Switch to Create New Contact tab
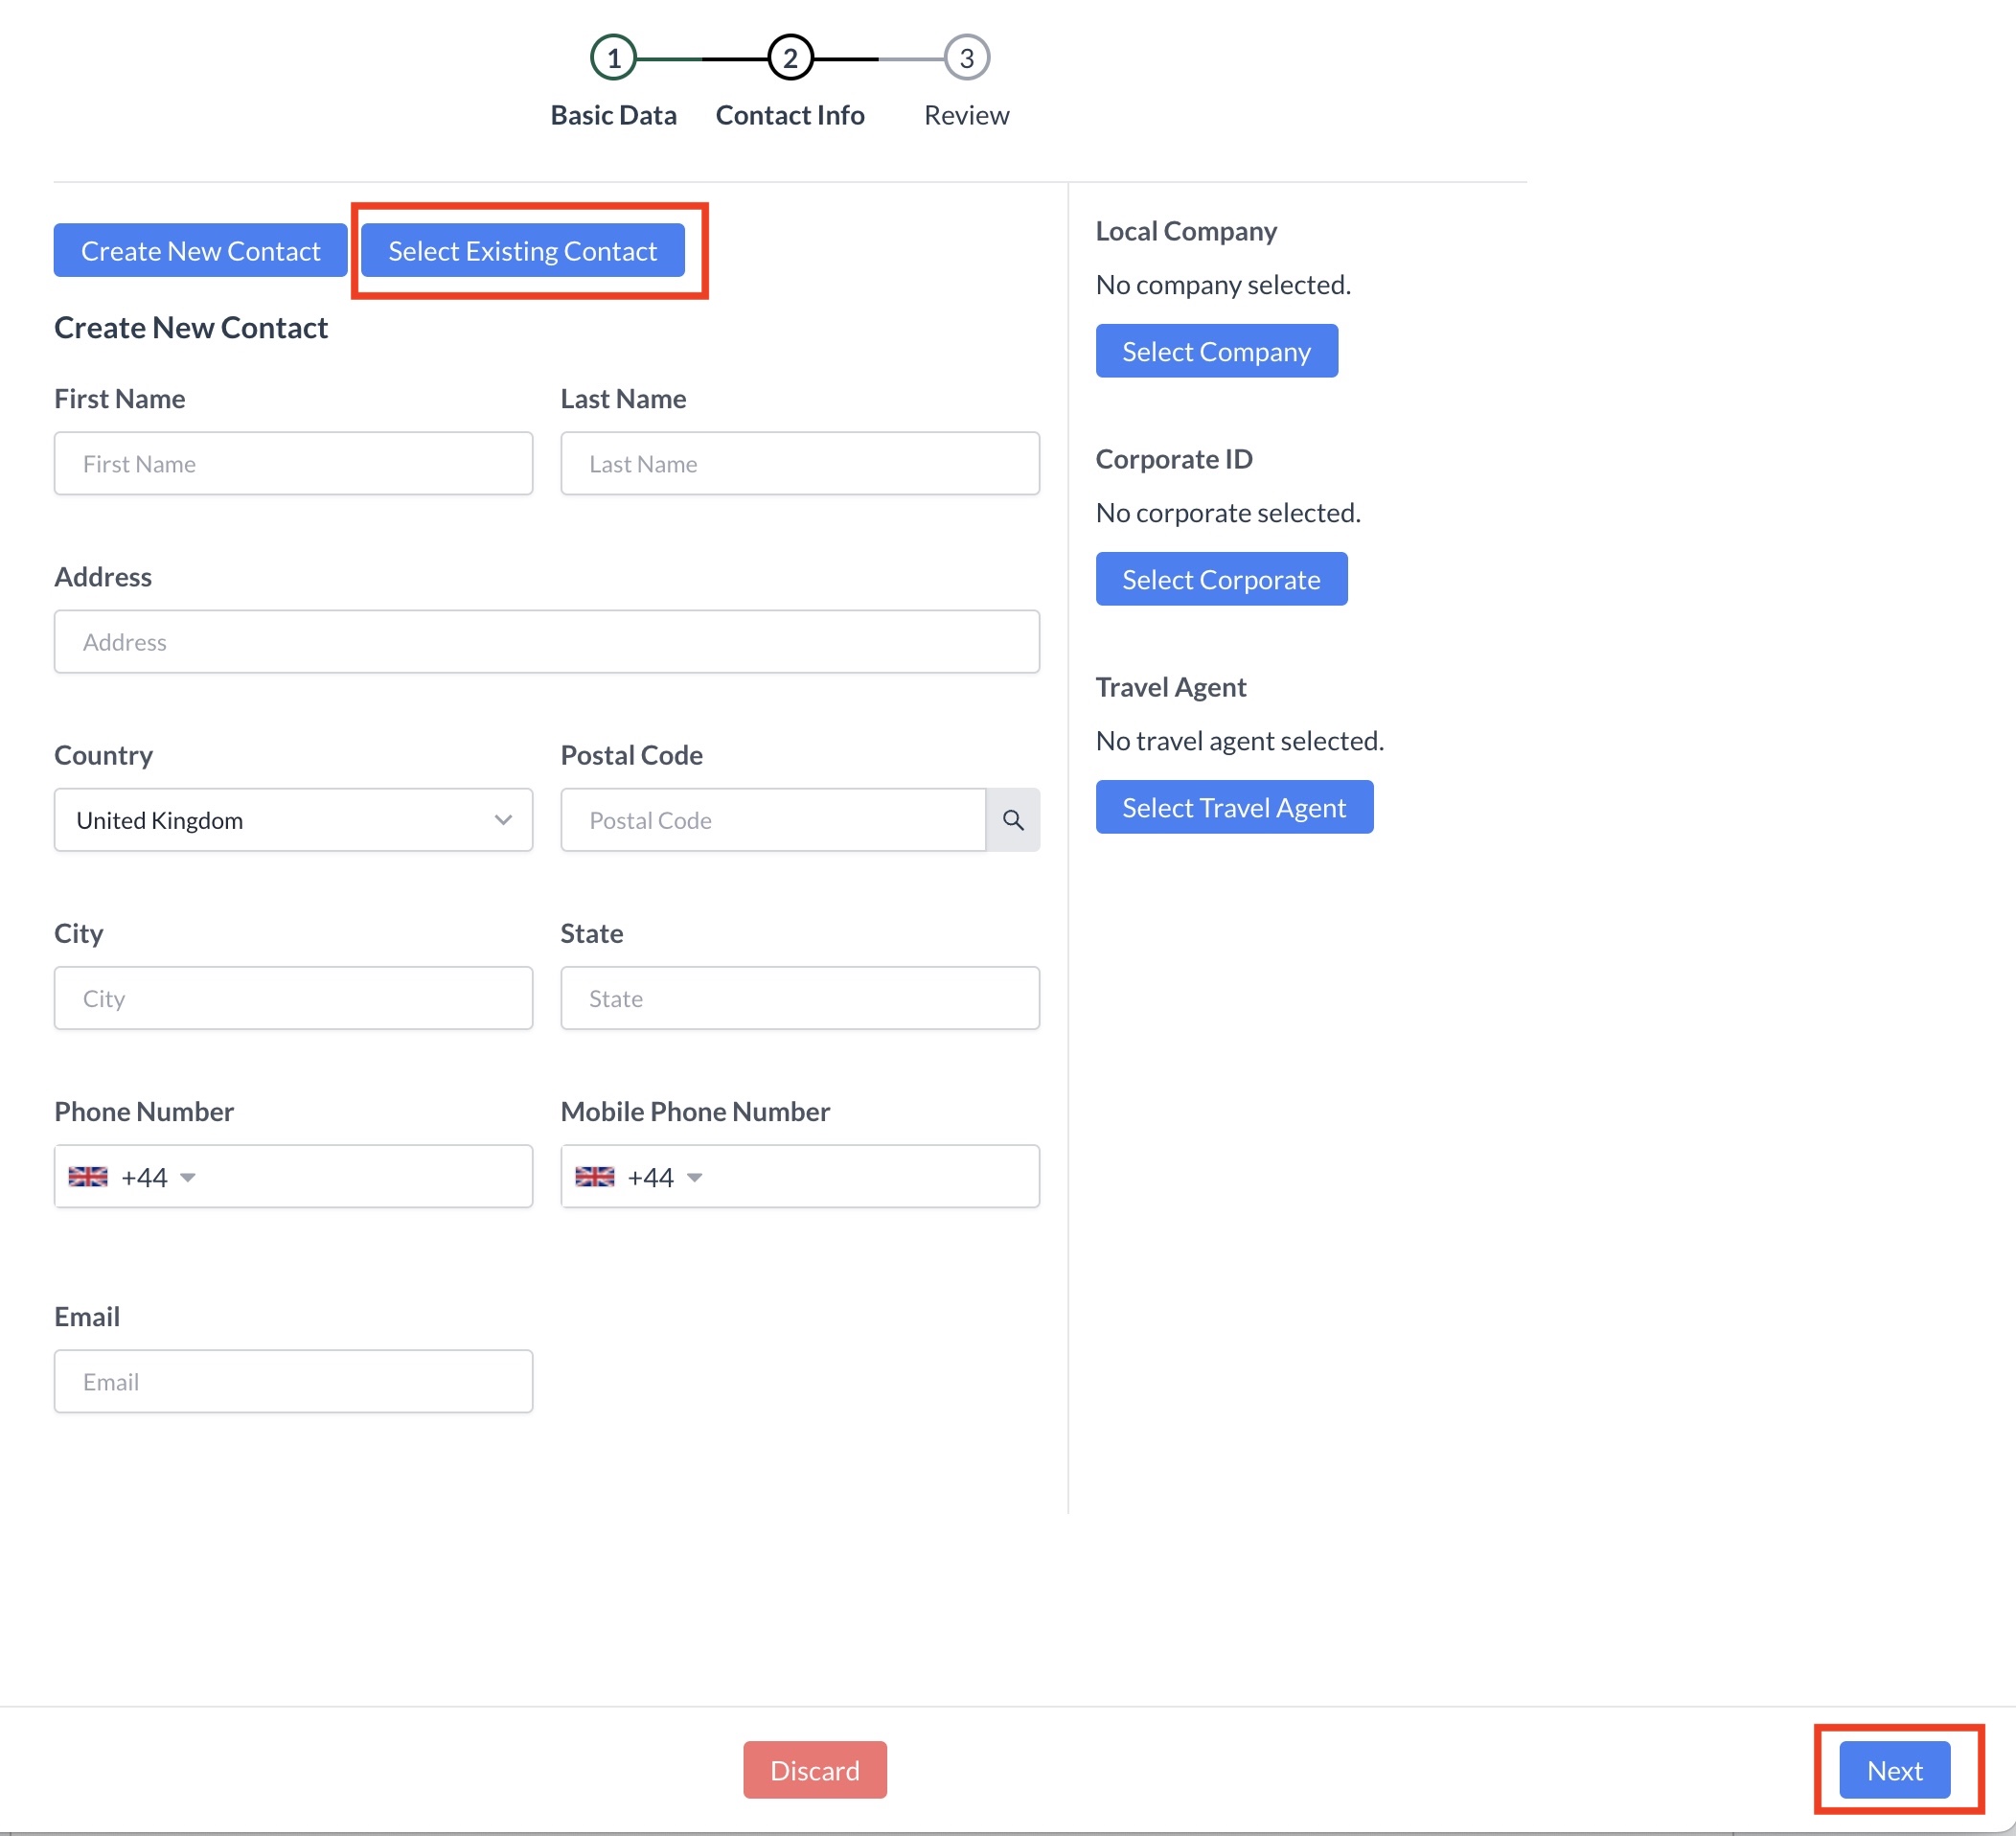This screenshot has width=2016, height=1836. (200, 250)
